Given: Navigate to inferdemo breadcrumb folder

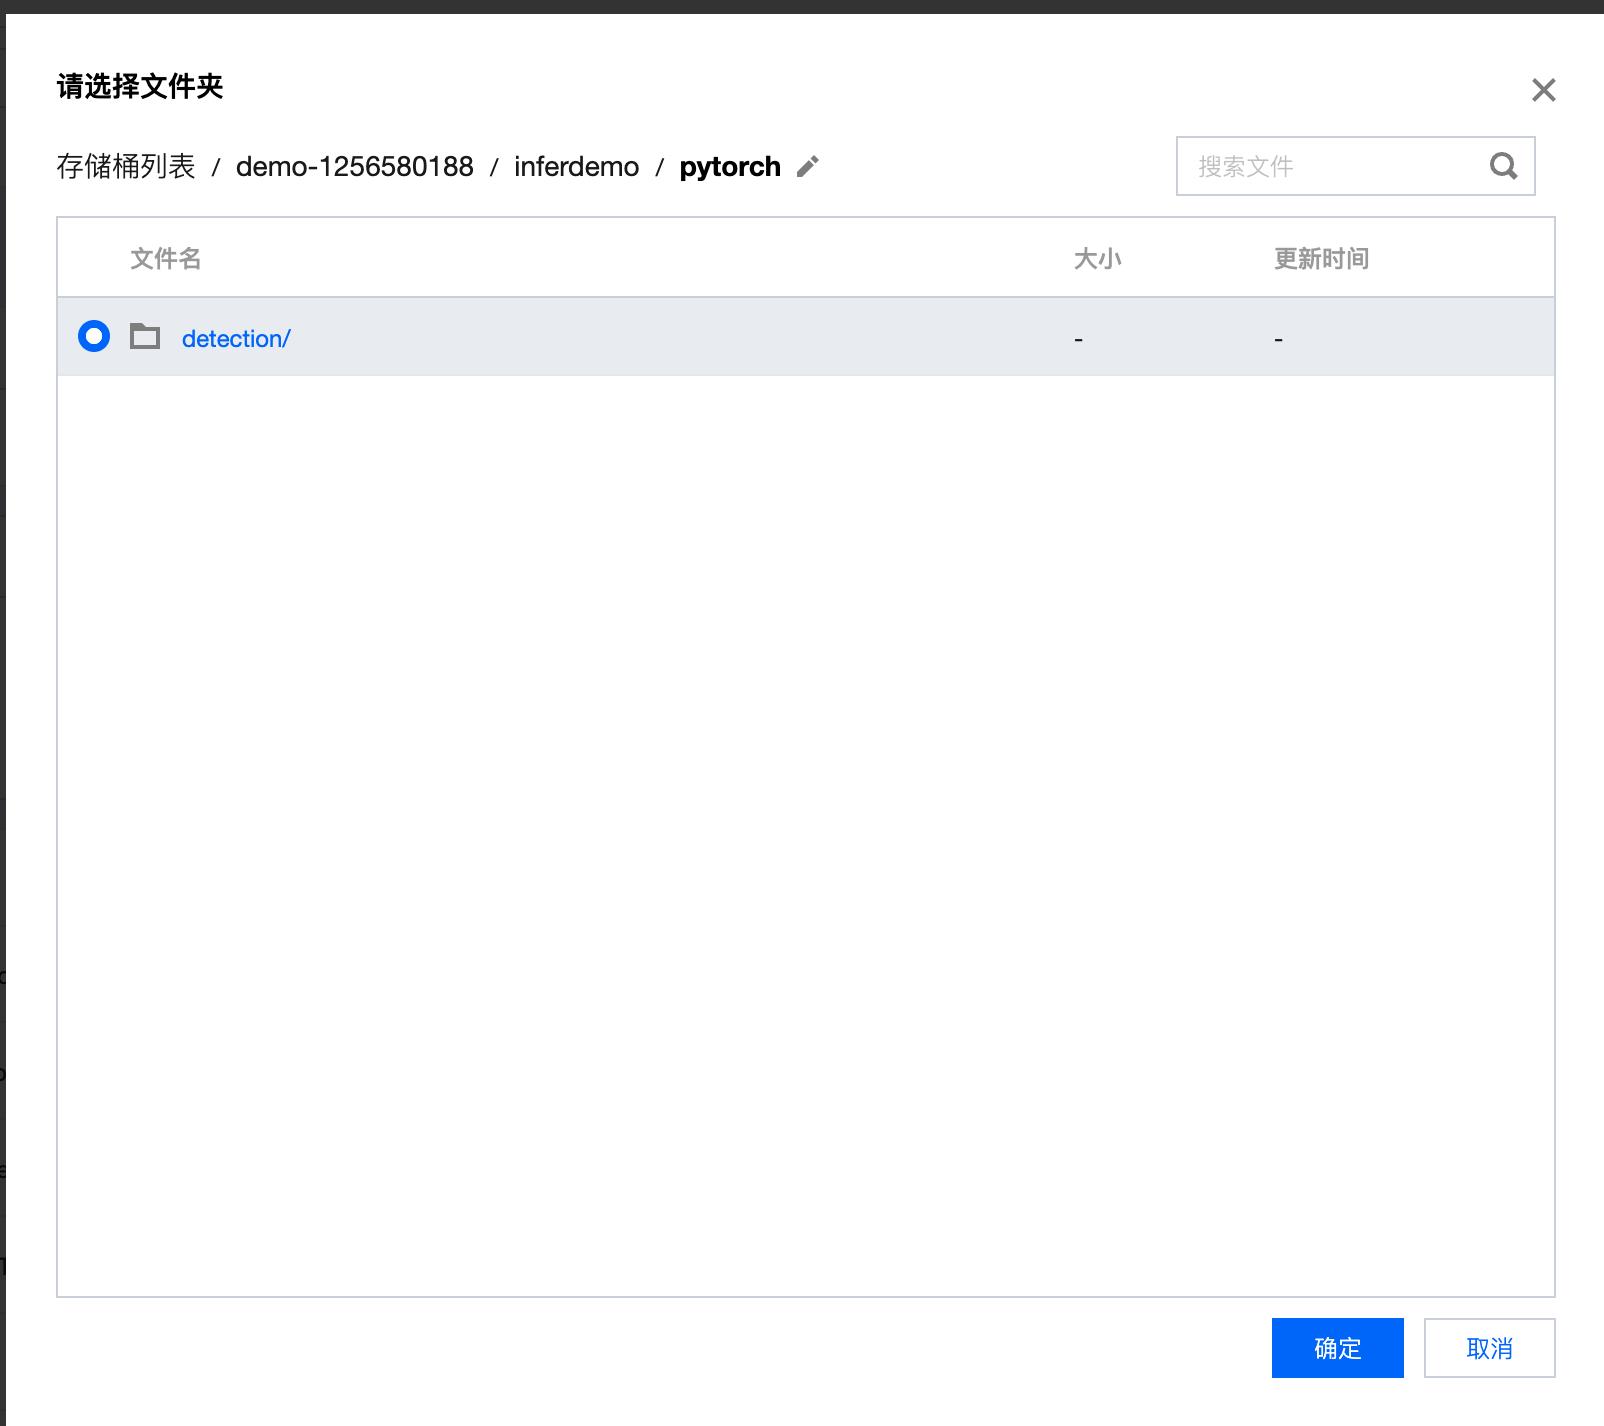Looking at the screenshot, I should click(x=577, y=166).
